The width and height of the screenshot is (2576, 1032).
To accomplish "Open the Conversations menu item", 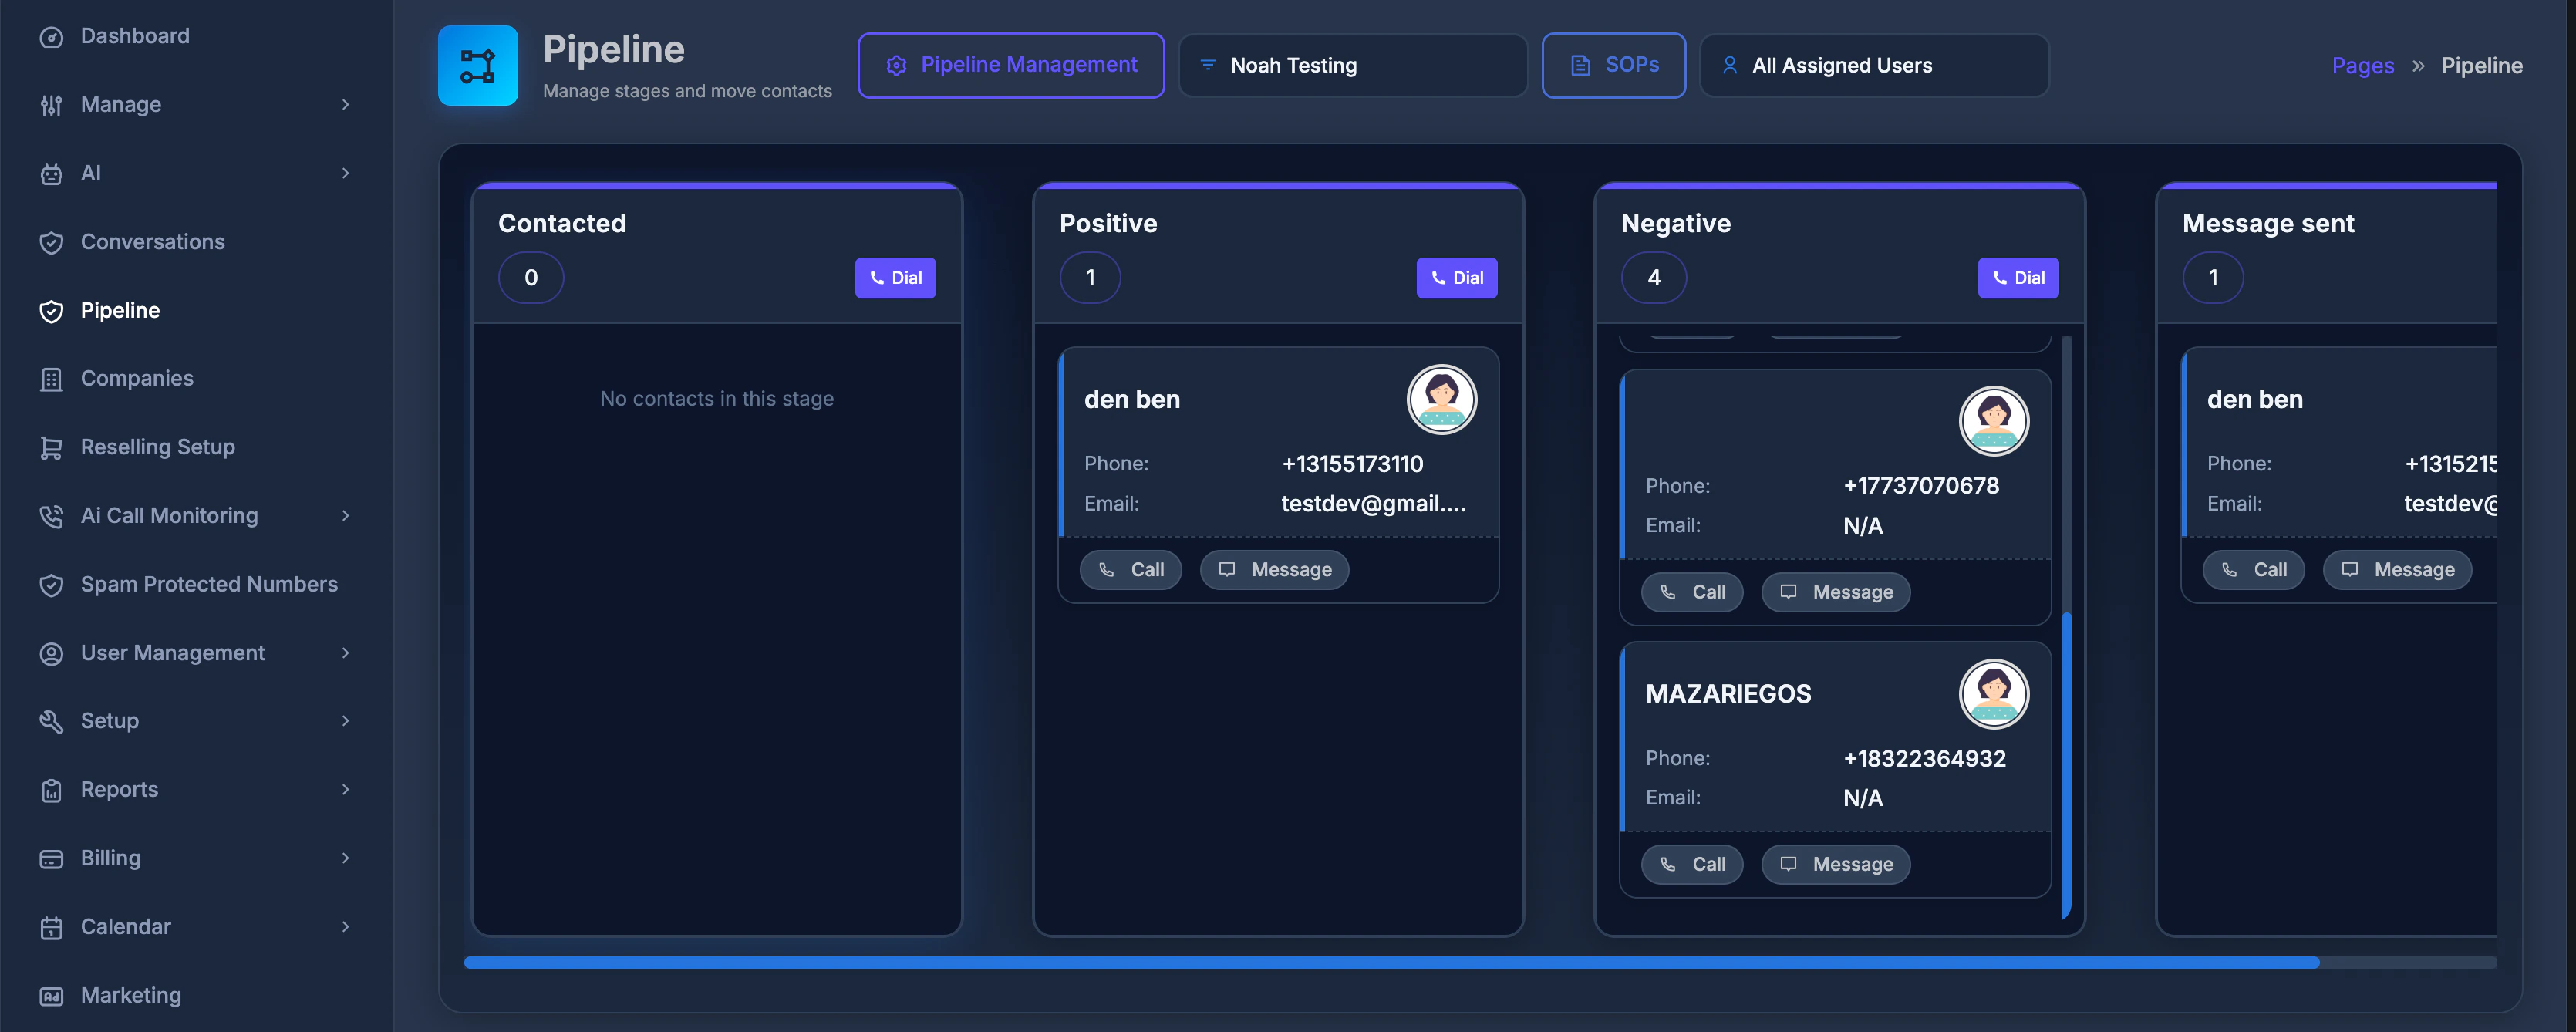I will 152,242.
